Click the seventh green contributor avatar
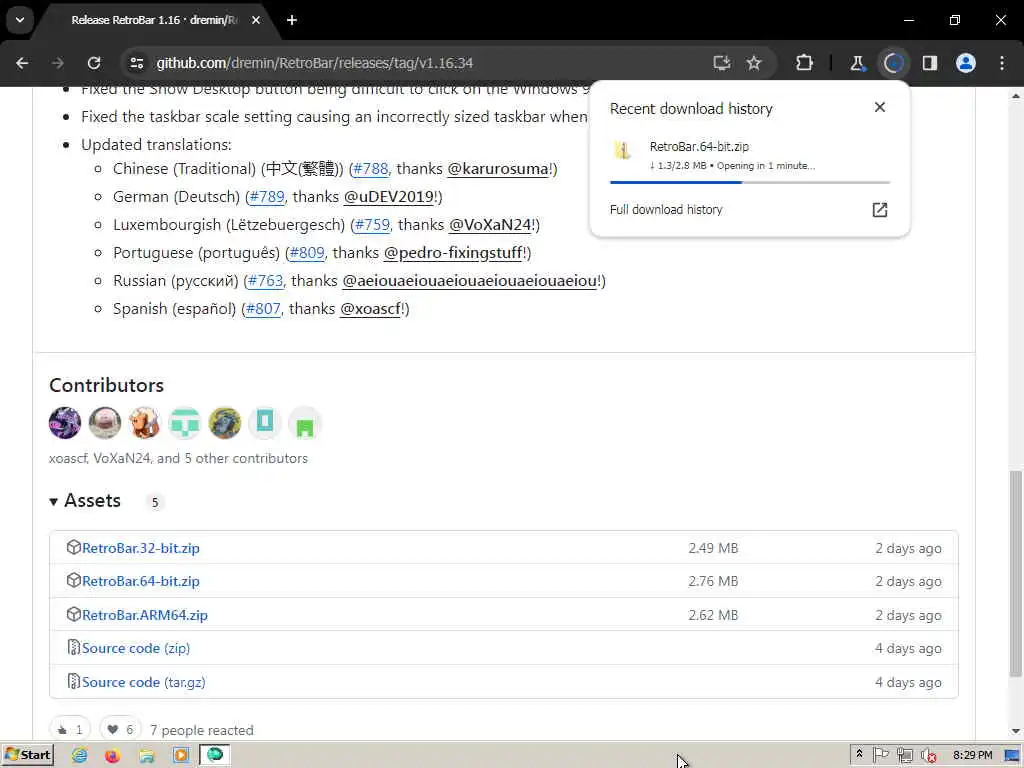 point(304,423)
